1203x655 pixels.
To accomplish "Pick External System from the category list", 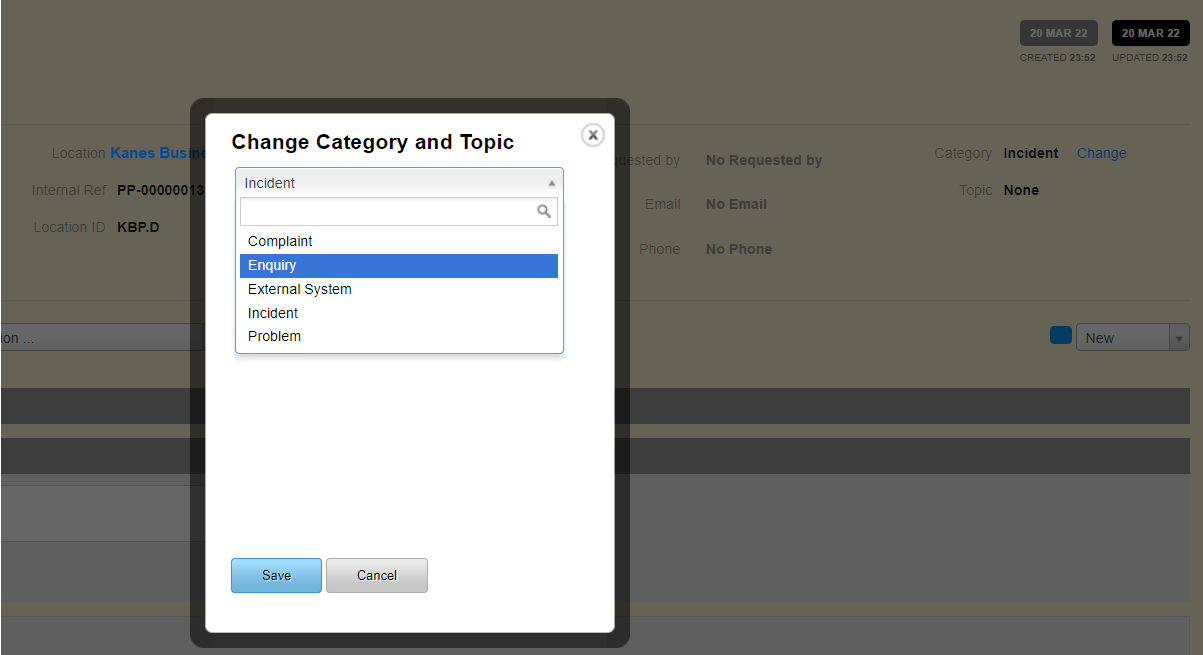I will pyautogui.click(x=300, y=289).
